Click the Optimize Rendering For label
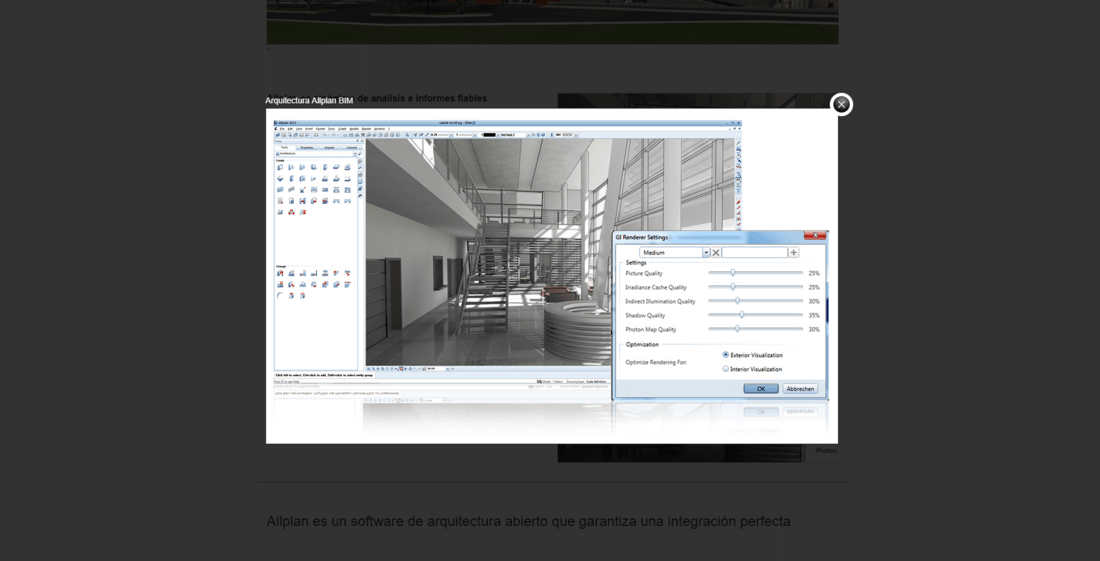This screenshot has width=1100, height=561. (x=656, y=363)
